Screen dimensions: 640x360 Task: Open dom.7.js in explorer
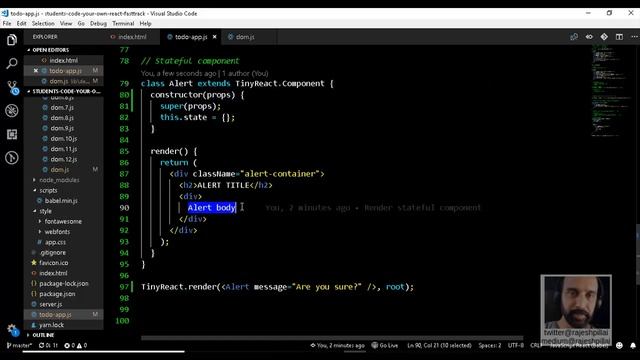tap(62, 108)
